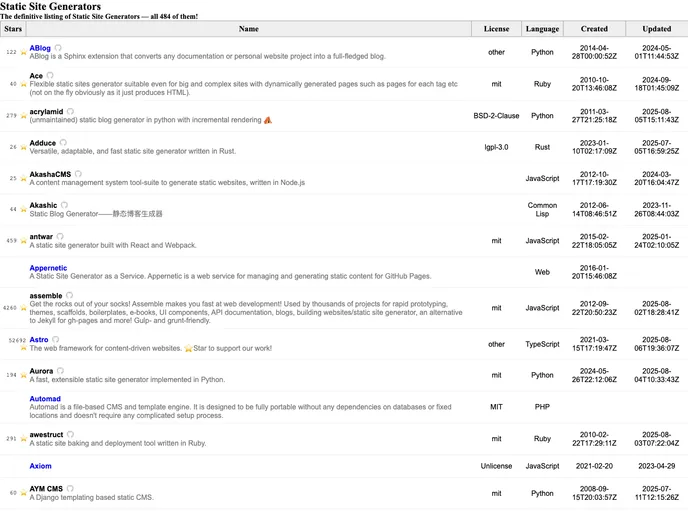Viewport: 688px width, 512px height.
Task: Click the Unlicense cell for Axiom
Action: tap(496, 466)
